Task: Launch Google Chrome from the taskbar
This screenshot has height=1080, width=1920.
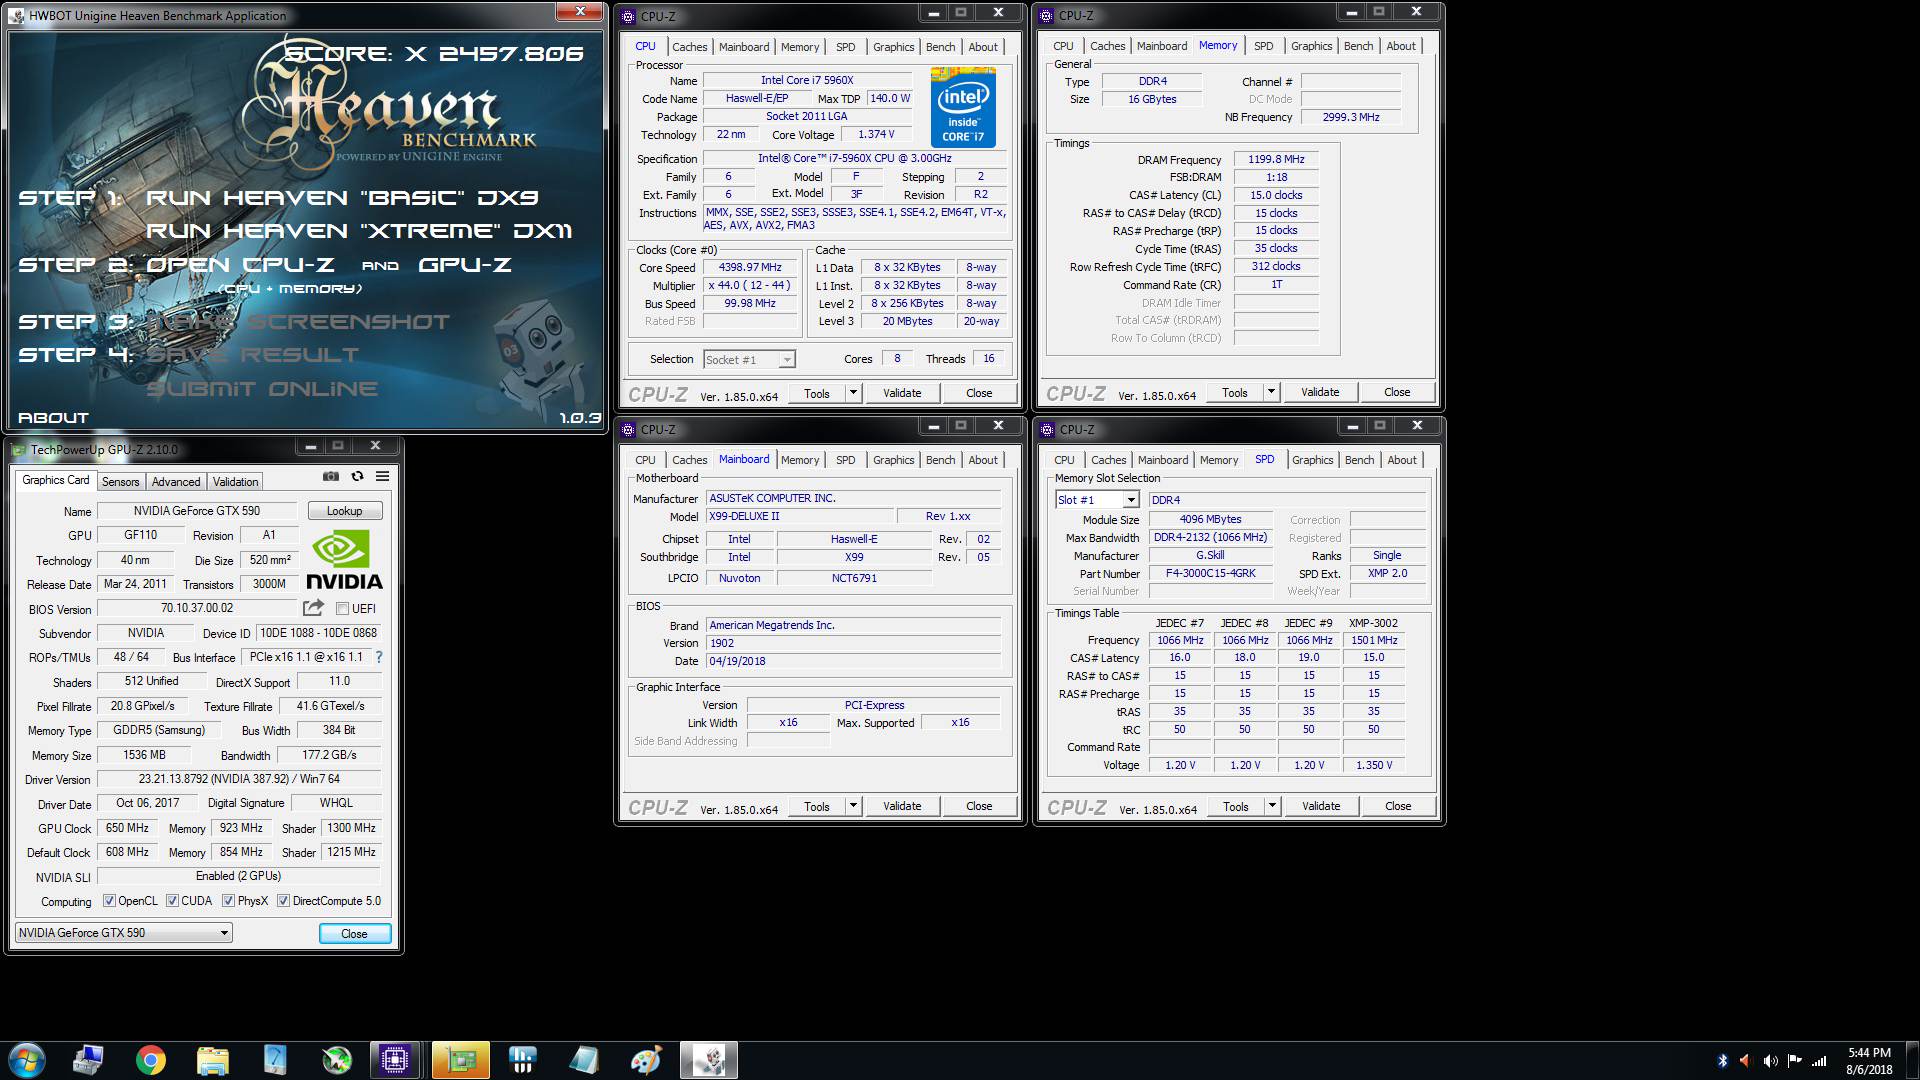Action: pyautogui.click(x=150, y=1060)
